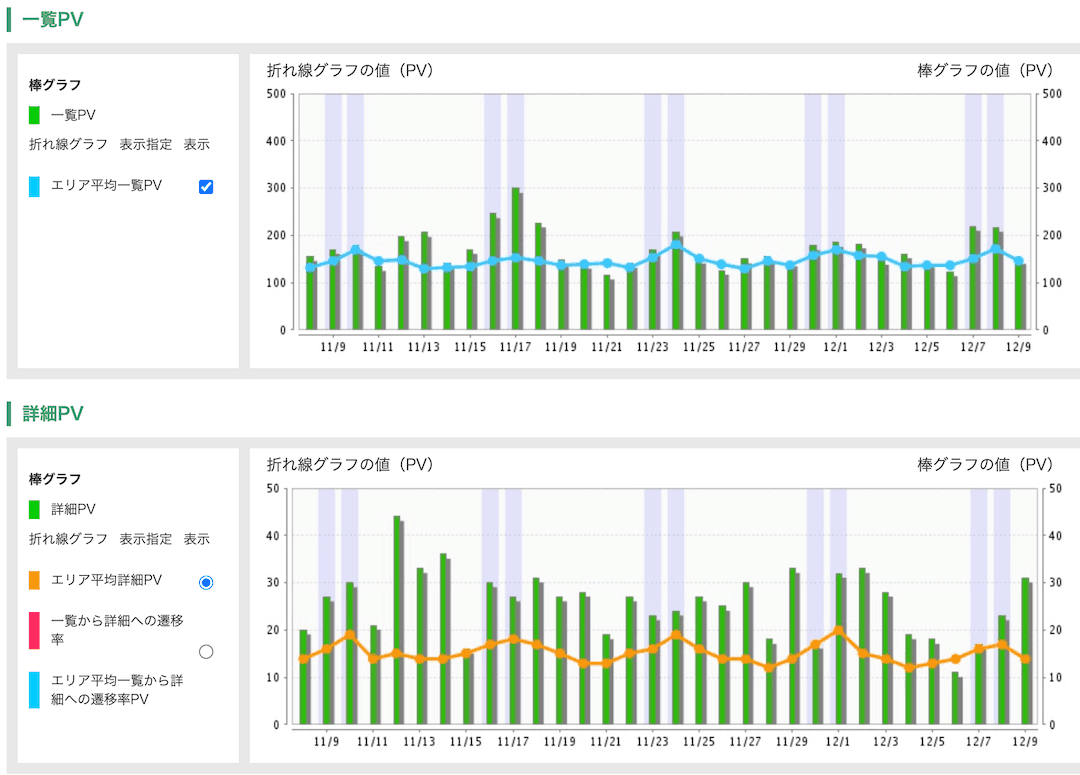The image size is (1080, 775).
Task: Toggle the エリア平均一覧PV line checkbox
Action: (207, 186)
